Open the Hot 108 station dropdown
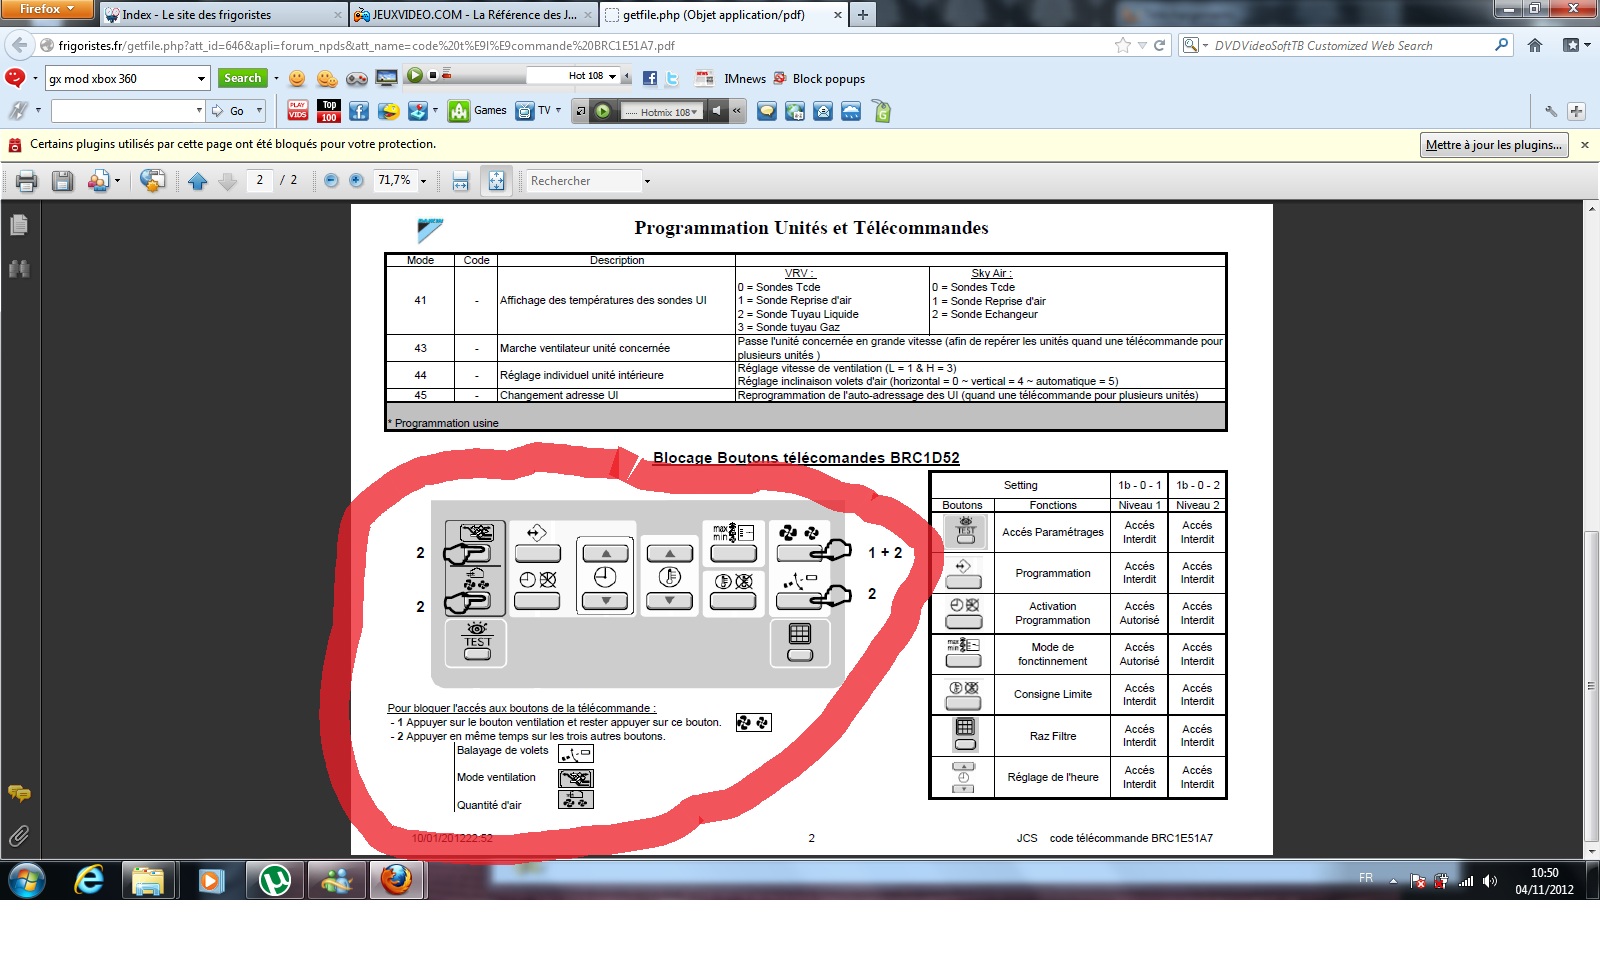 click(x=612, y=76)
